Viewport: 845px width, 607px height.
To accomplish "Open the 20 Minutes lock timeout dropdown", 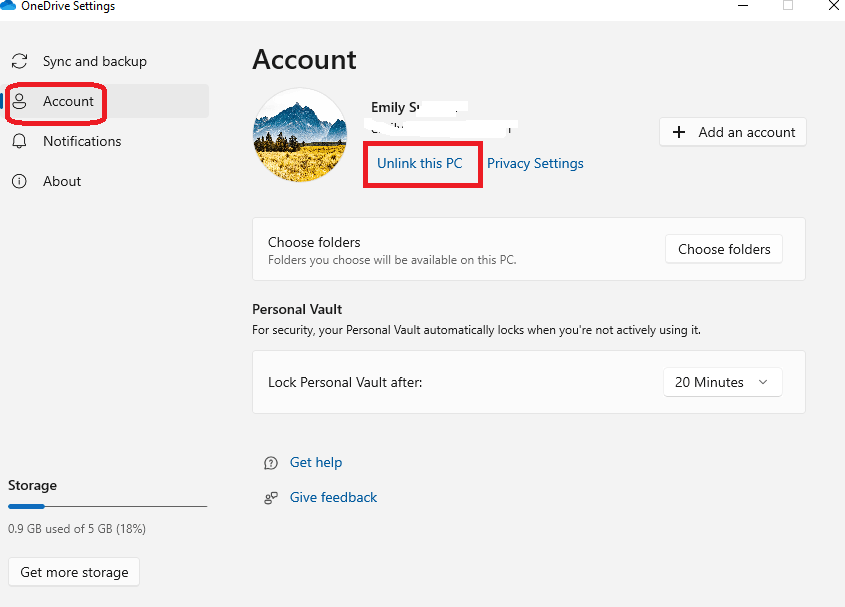I will [723, 382].
